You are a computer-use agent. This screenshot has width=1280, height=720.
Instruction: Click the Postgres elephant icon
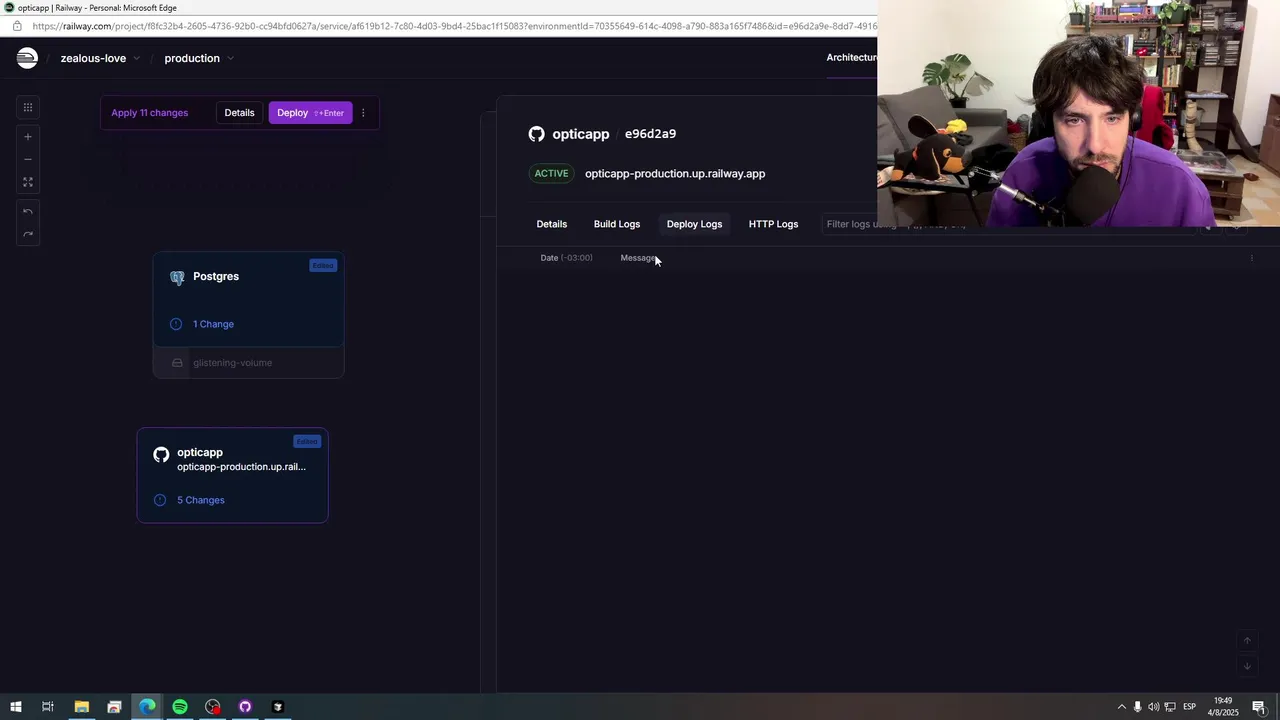(177, 277)
